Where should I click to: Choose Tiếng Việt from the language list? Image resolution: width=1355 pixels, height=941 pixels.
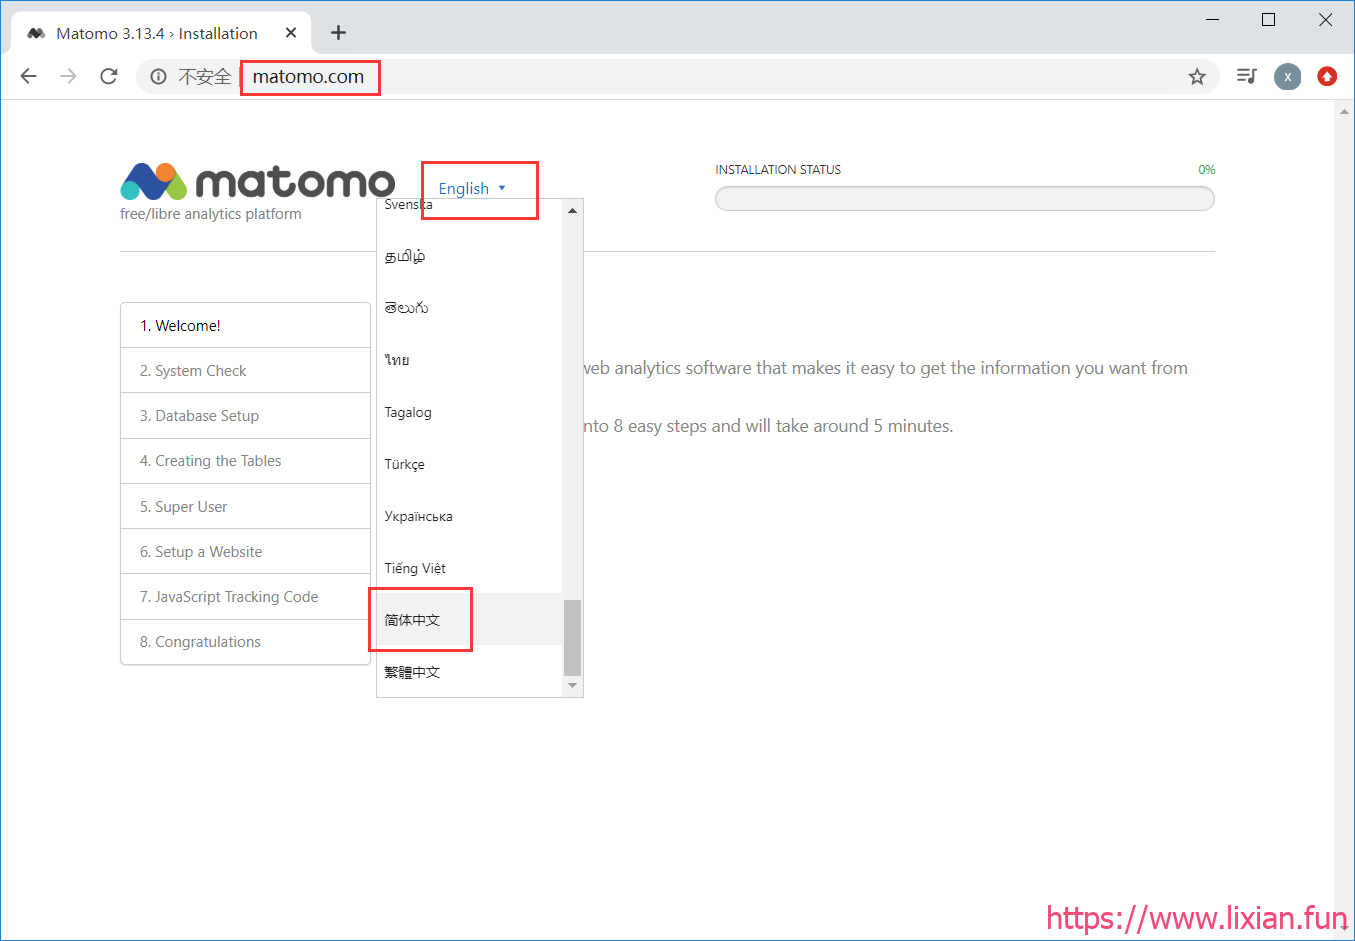pos(470,568)
